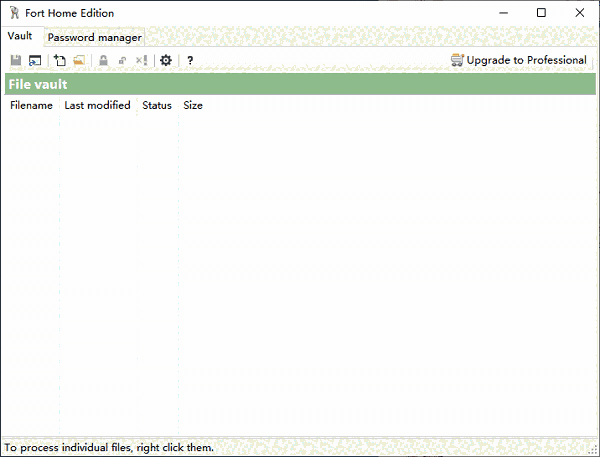600x457 pixels.
Task: Click Upgrade to Professional
Action: [518, 60]
